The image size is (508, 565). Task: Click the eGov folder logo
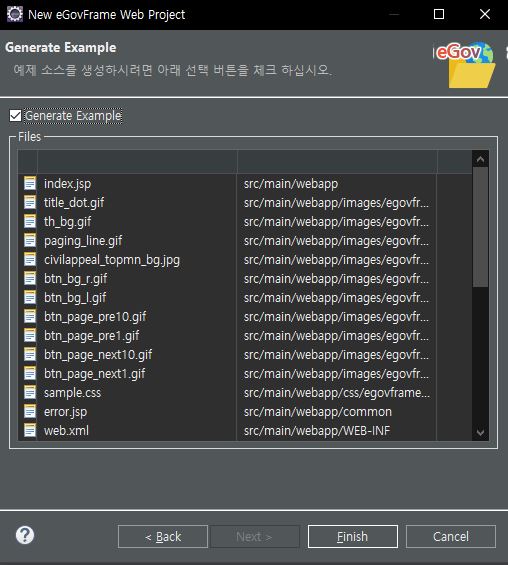tap(466, 65)
